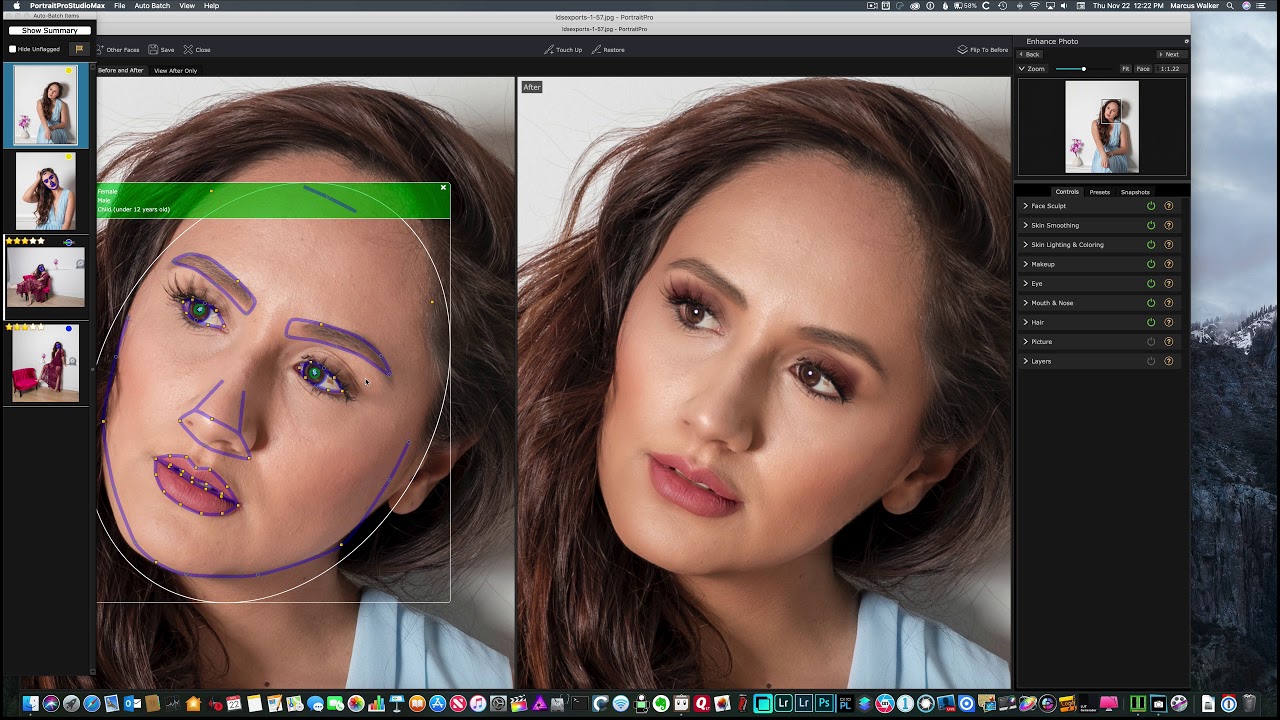Click the Face zoom button
The image size is (1280, 720).
point(1142,69)
